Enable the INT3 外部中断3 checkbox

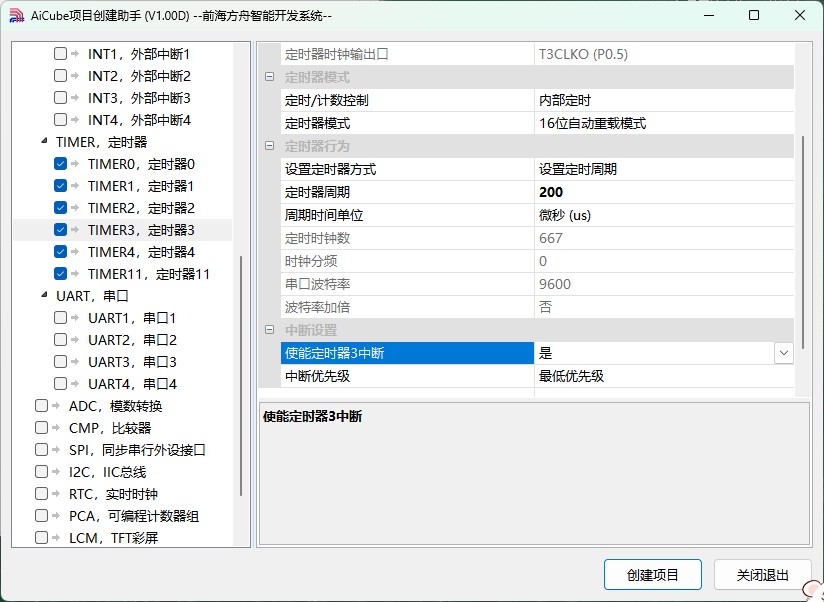pyautogui.click(x=60, y=98)
